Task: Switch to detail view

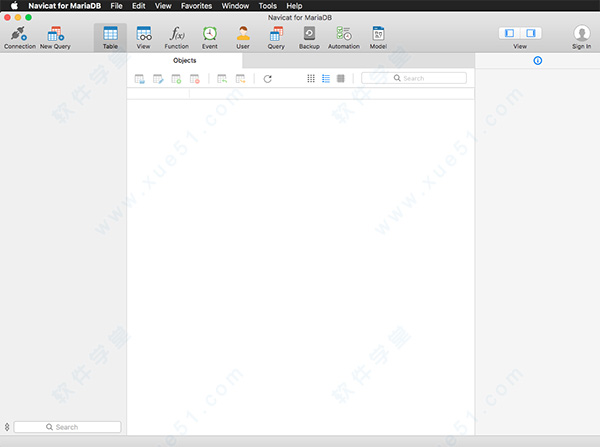Action: (x=341, y=78)
